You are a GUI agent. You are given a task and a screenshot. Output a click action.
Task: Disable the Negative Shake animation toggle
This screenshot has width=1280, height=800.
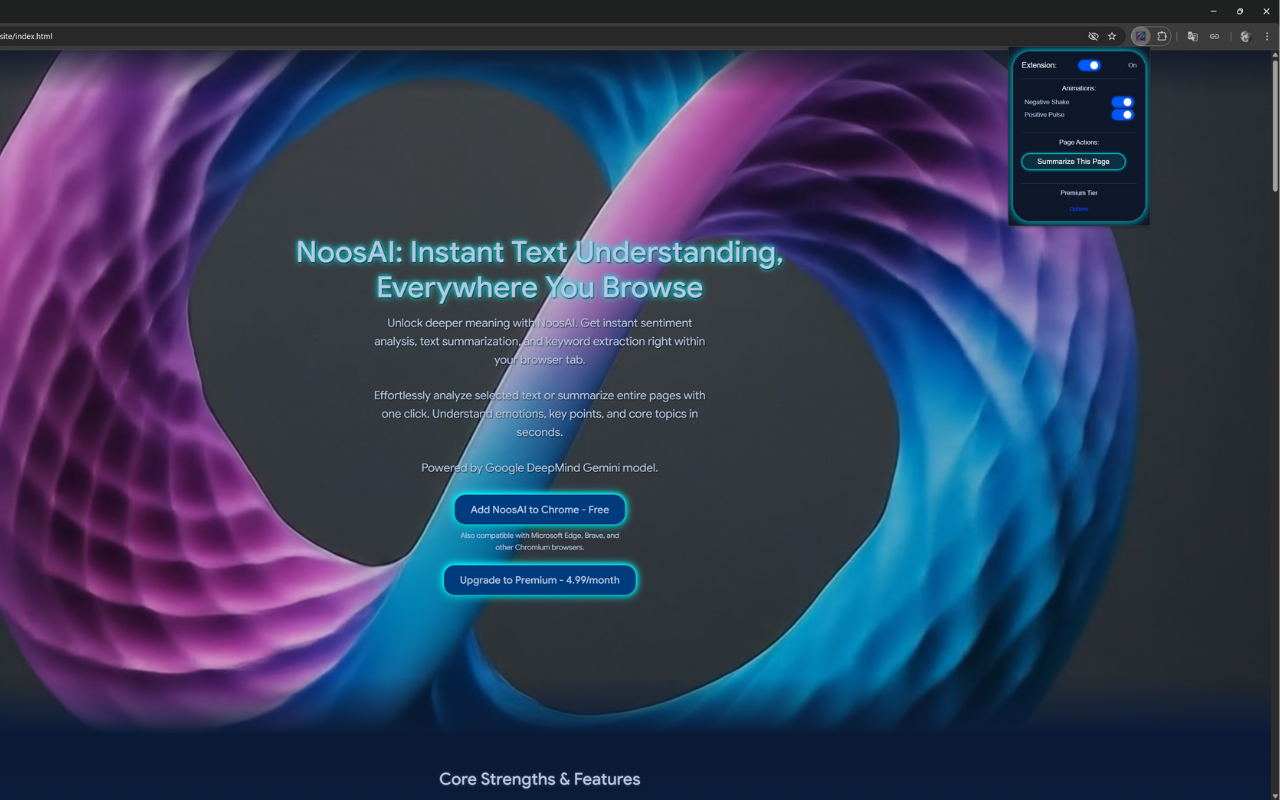[1122, 102]
